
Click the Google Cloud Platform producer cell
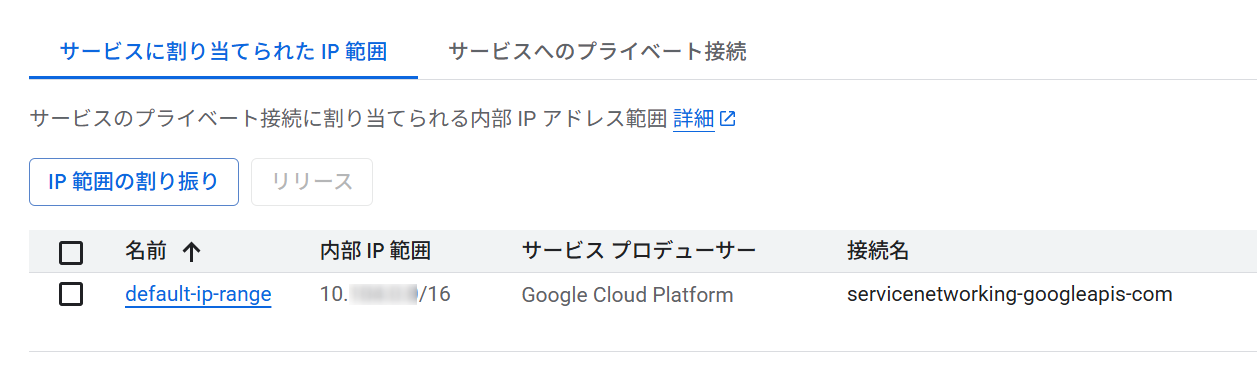pos(628,295)
